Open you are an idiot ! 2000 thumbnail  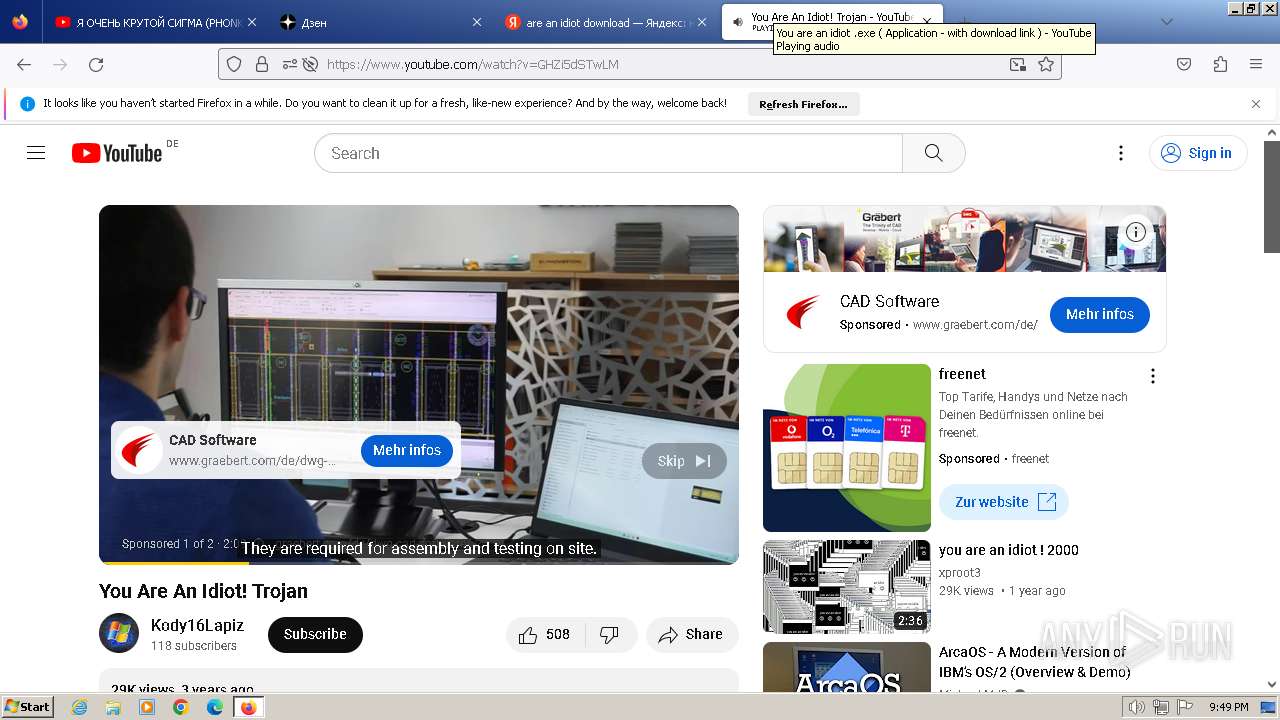pyautogui.click(x=847, y=587)
